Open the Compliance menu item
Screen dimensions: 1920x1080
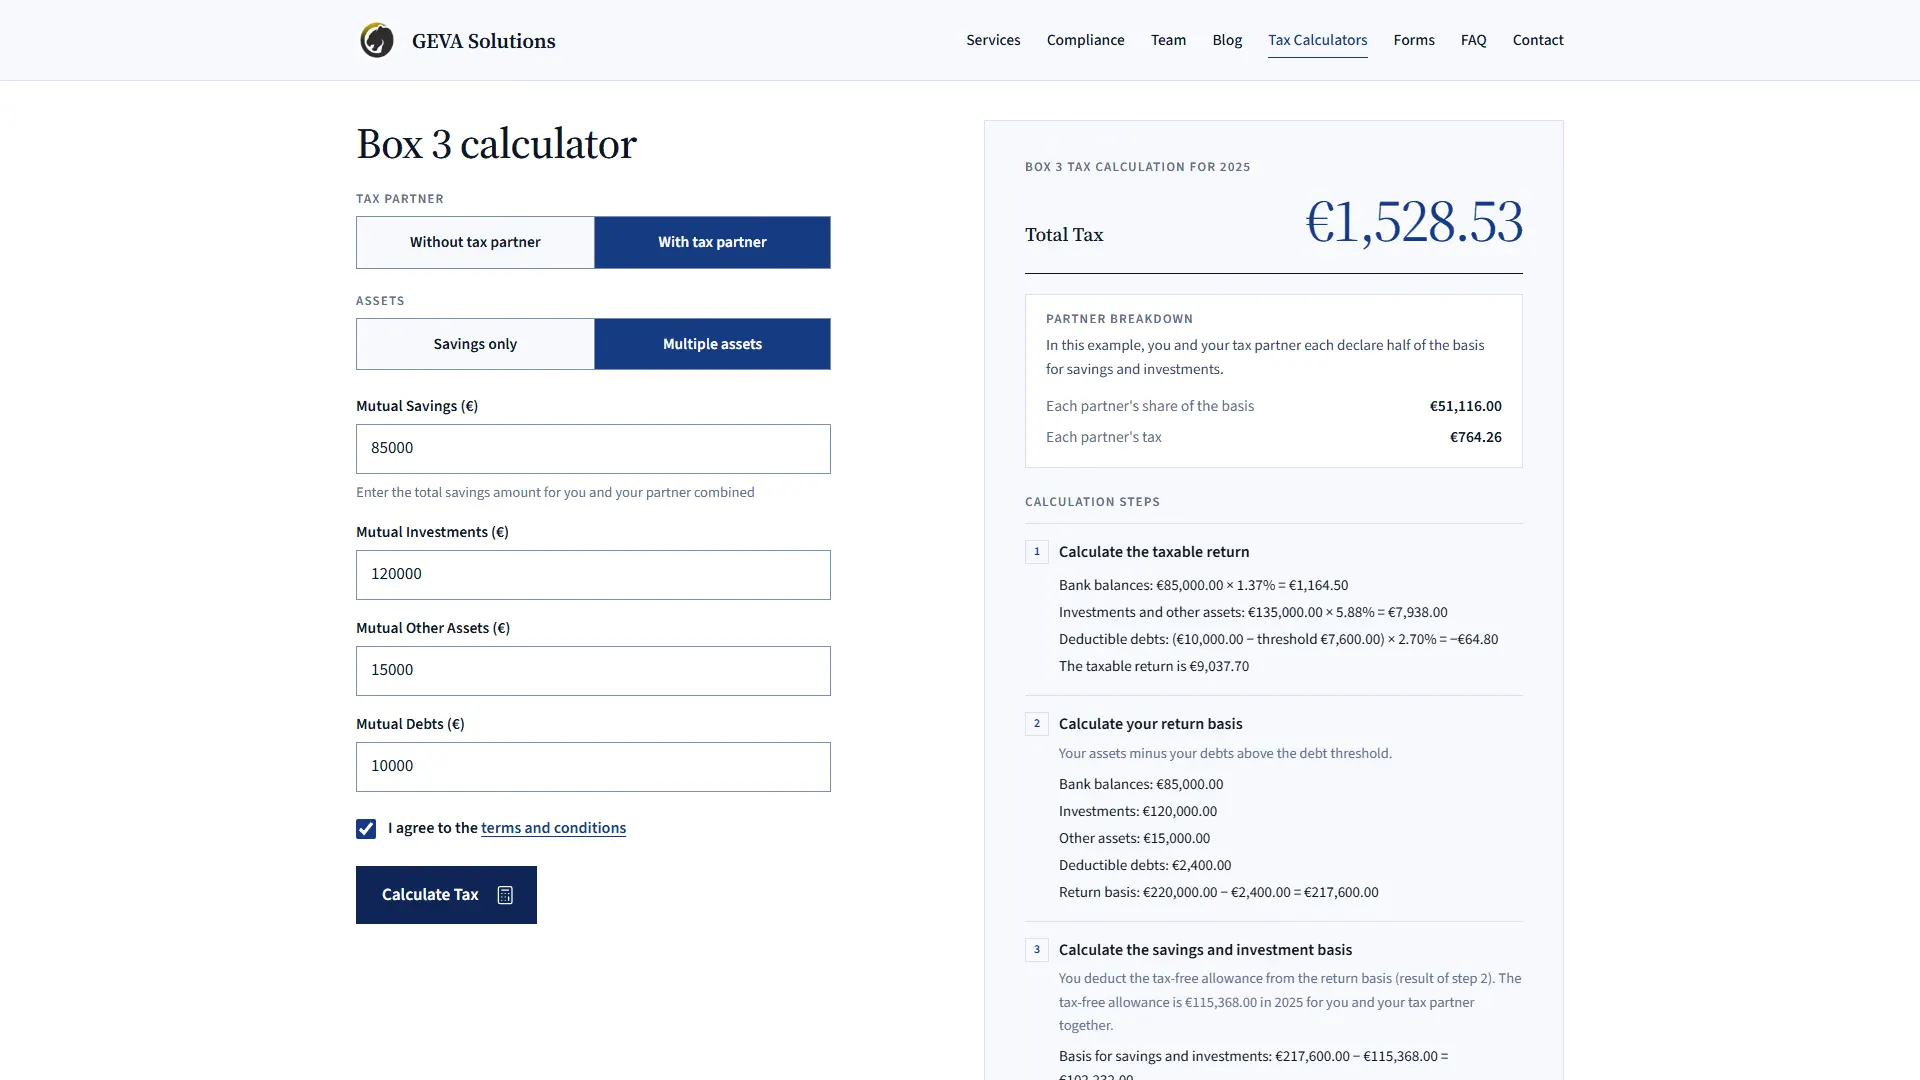(x=1085, y=40)
